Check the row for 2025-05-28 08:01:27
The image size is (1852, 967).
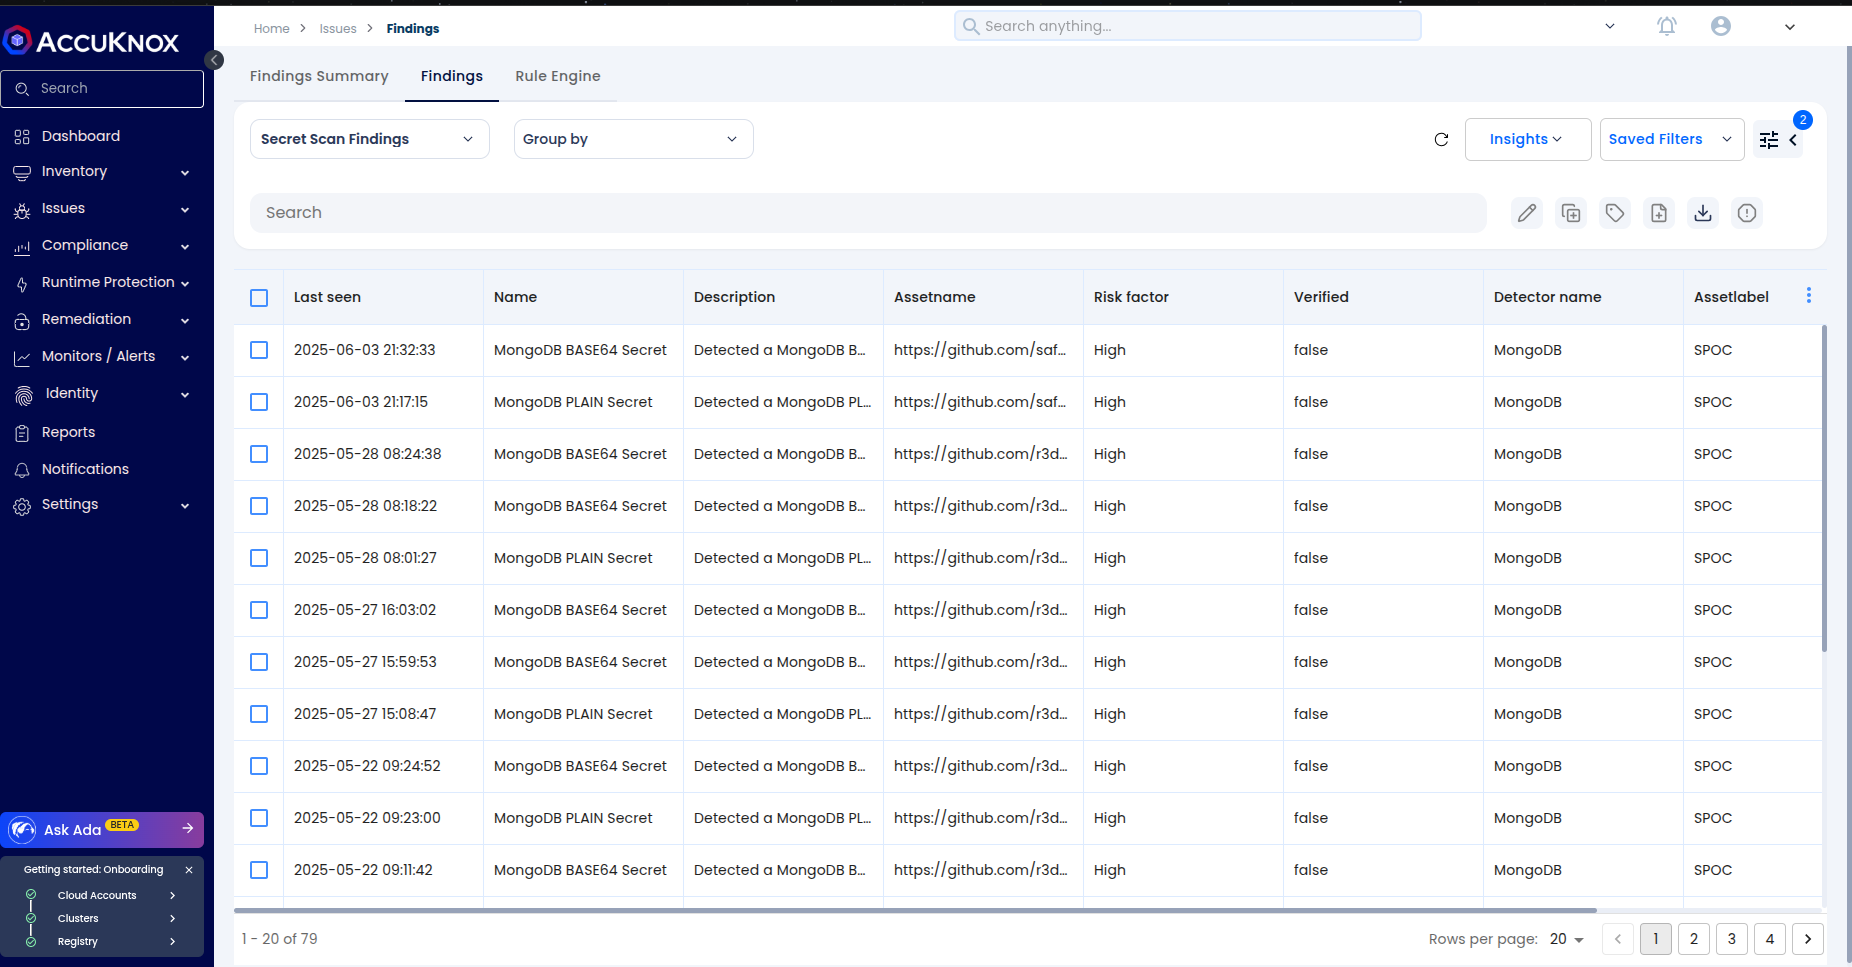(x=259, y=558)
